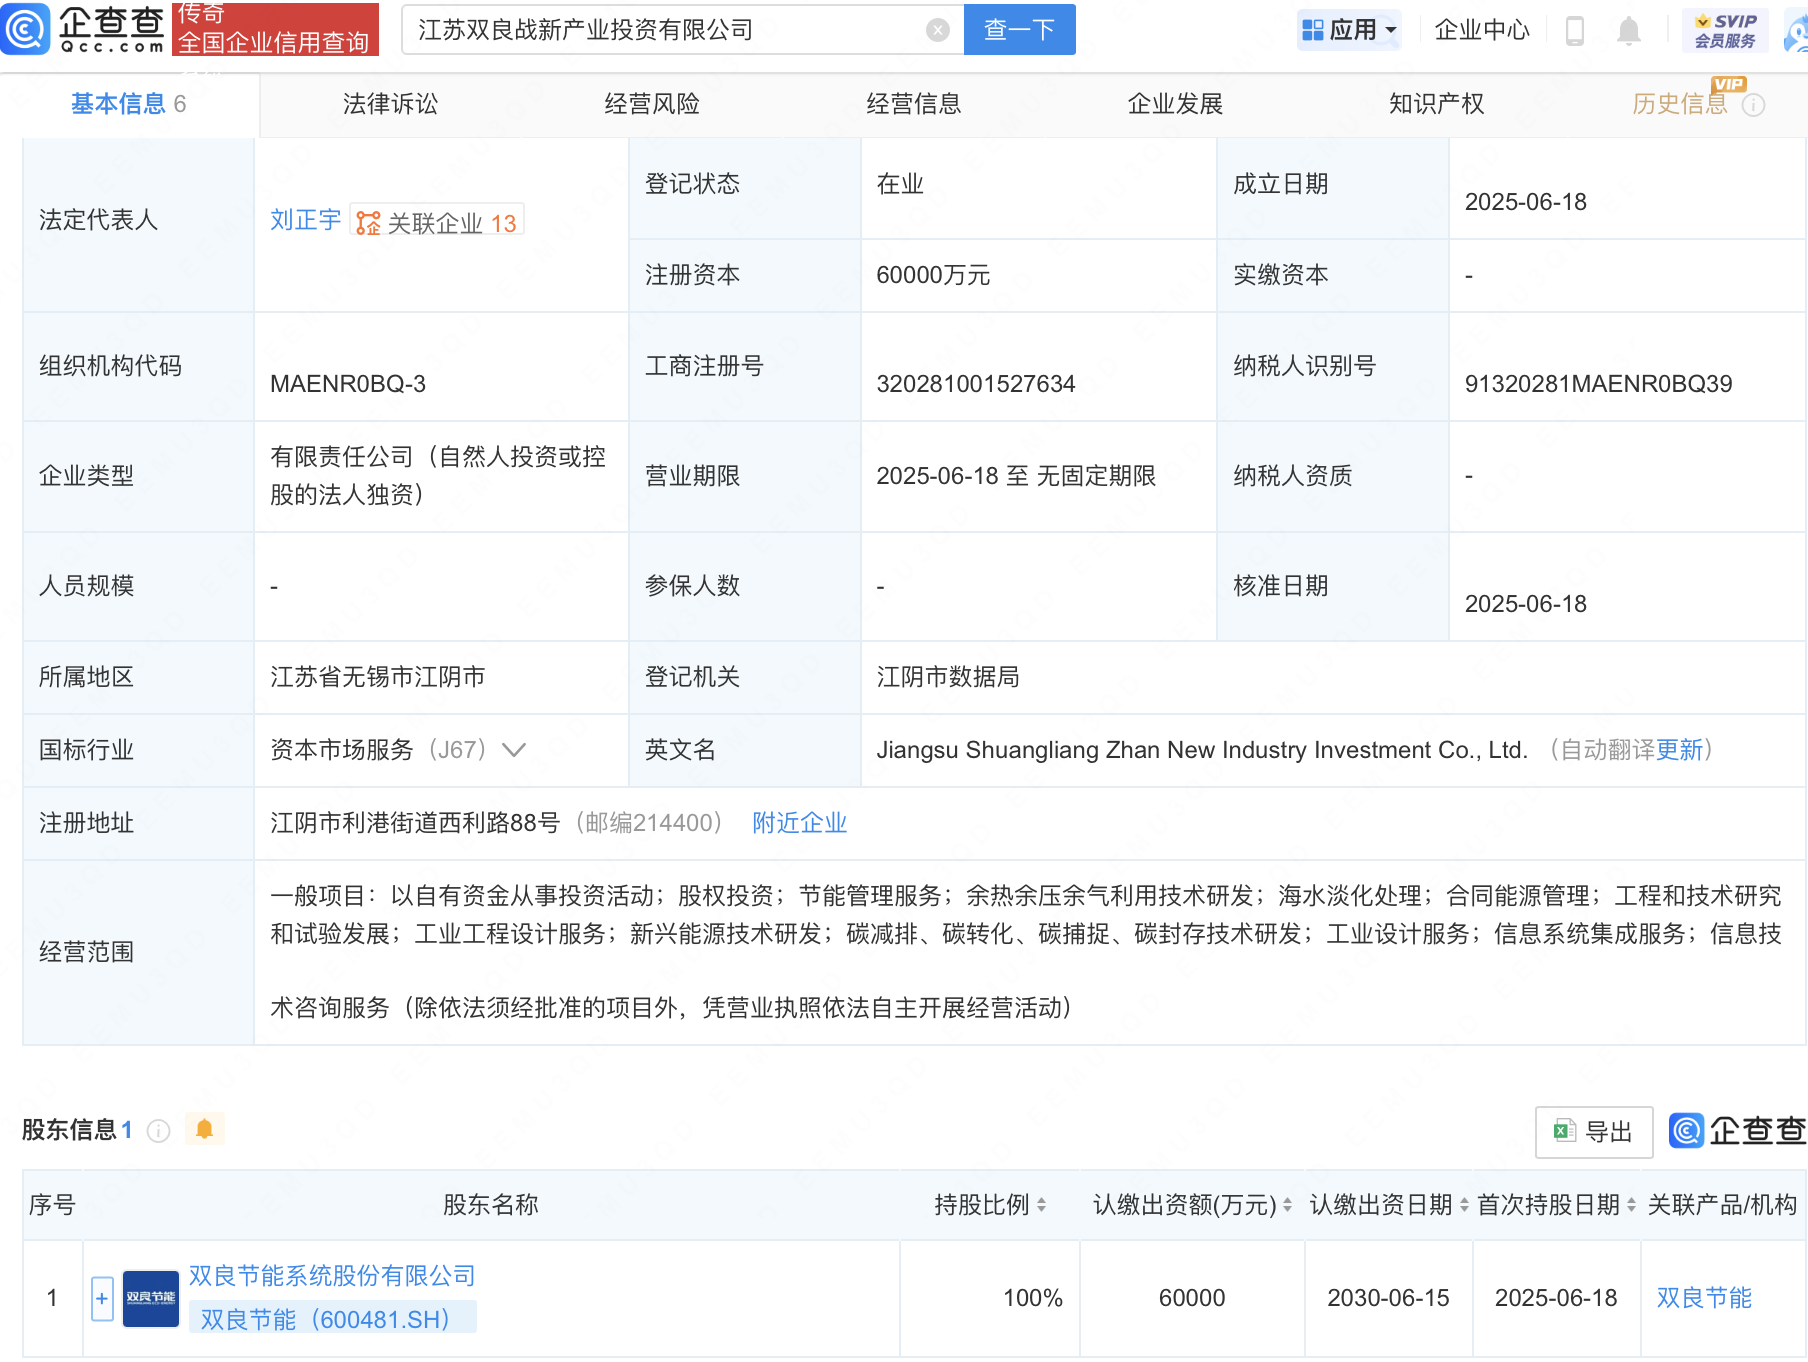Image resolution: width=1808 pixels, height=1362 pixels.
Task: Click stock tag 双良节能（600481.SH）
Action: point(333,1319)
